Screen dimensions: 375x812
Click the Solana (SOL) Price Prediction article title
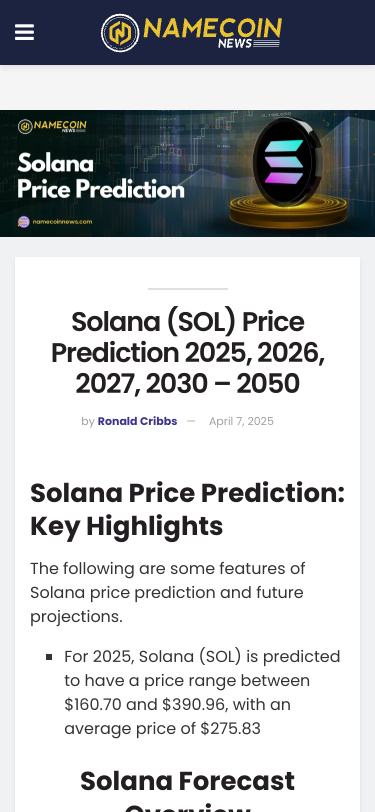(188, 353)
